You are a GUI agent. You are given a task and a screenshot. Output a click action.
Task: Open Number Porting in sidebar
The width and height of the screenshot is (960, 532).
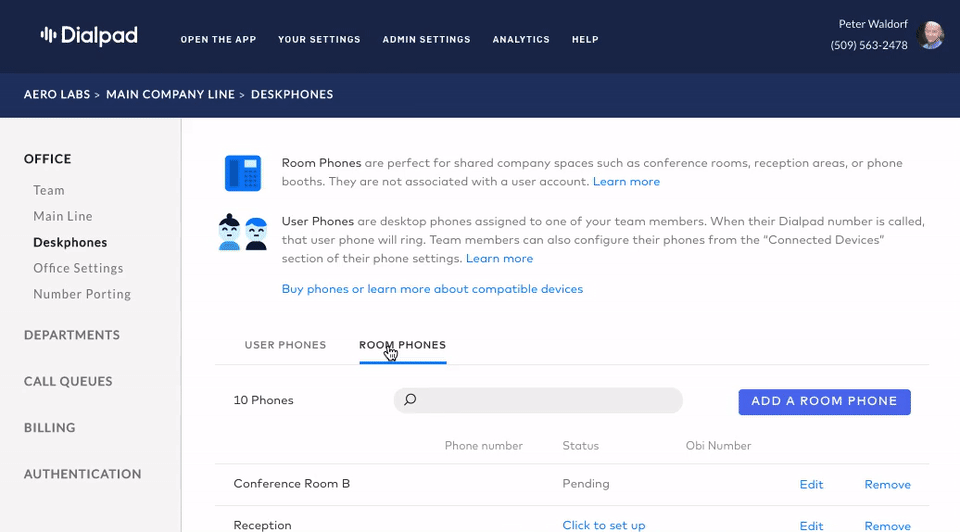pyautogui.click(x=82, y=294)
